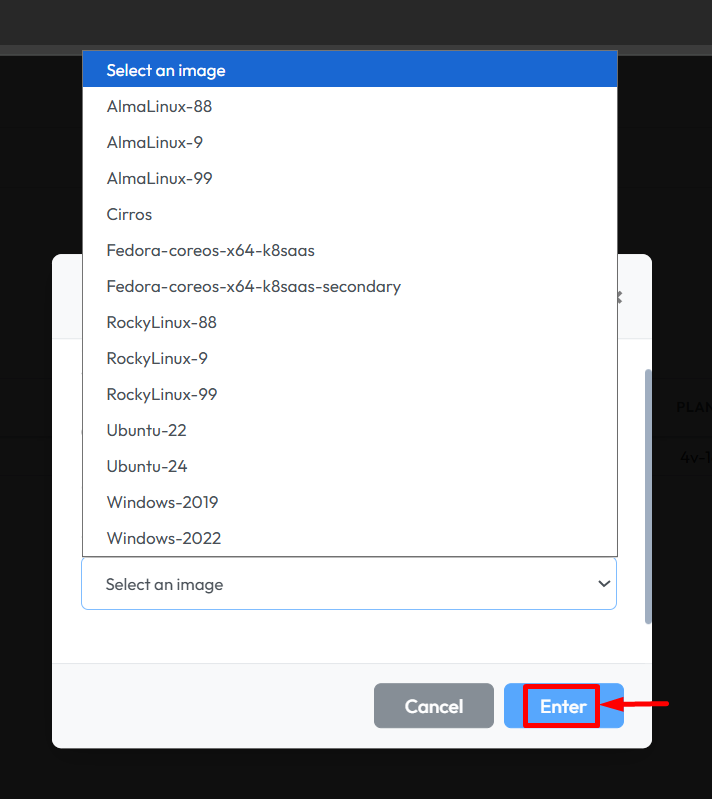Choose Windows-2022 from the list
Viewport: 712px width, 799px height.
point(164,538)
